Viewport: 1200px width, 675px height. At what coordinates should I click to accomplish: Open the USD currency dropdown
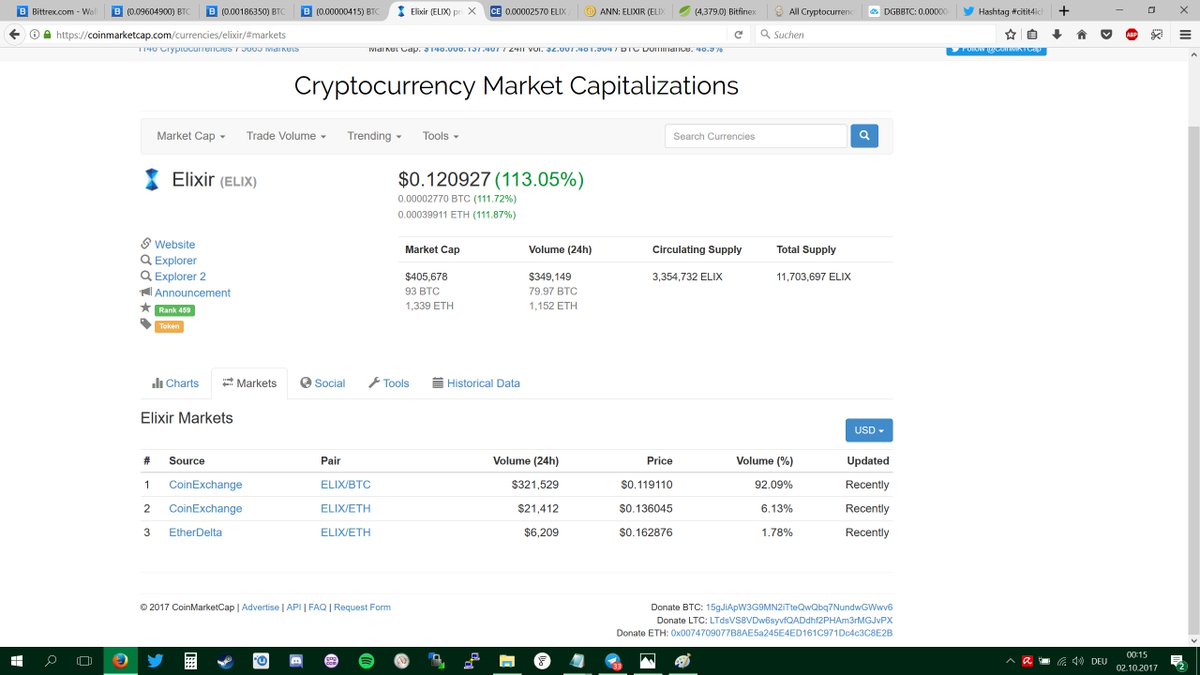click(869, 430)
